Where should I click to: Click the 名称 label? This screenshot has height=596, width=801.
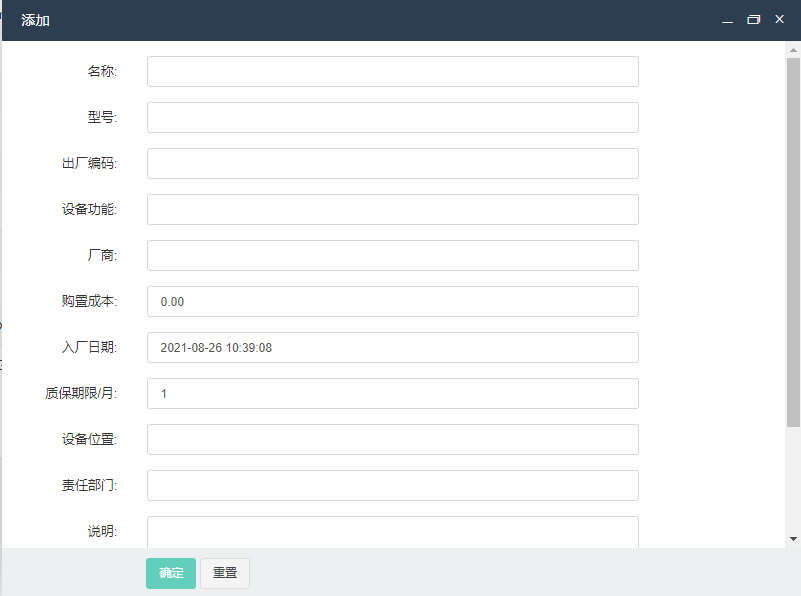(102, 71)
